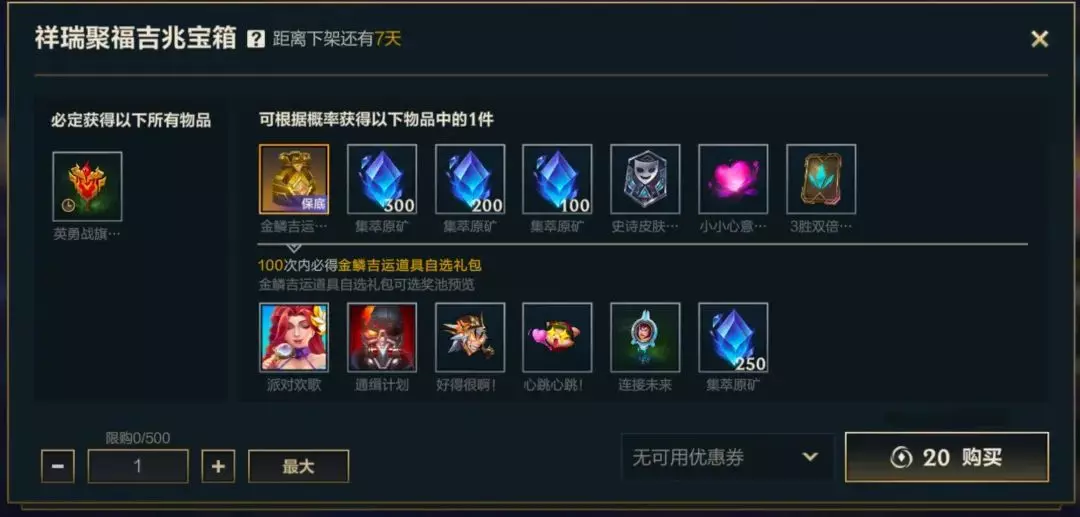Decrease purchase quantity with minus button

pos(58,466)
